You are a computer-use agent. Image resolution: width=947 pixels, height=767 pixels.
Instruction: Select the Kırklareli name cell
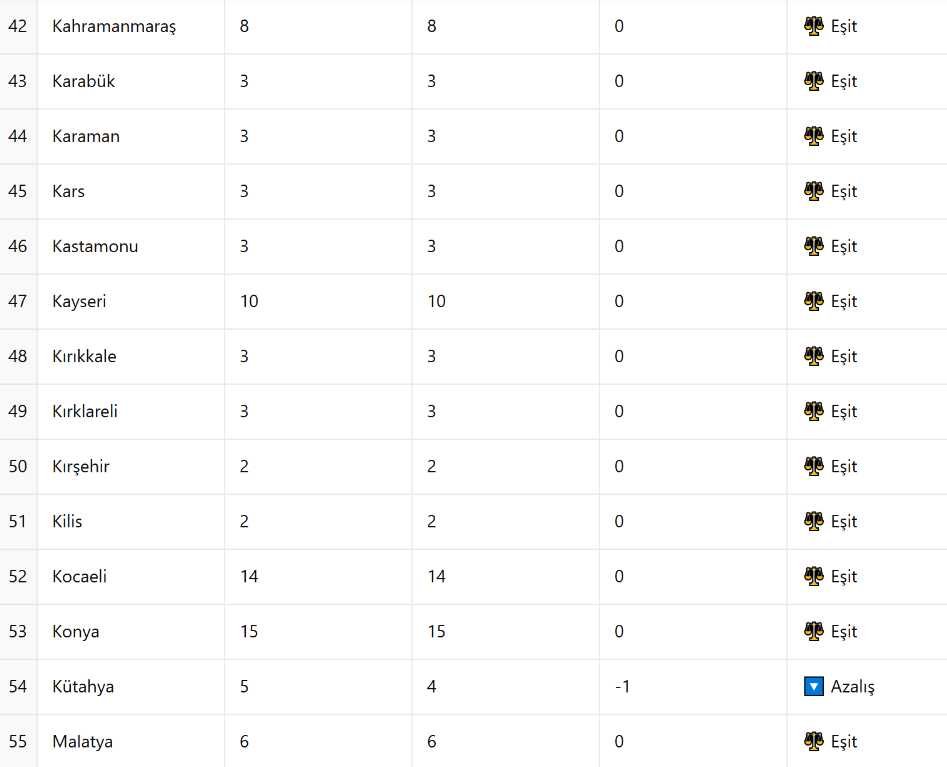[131, 411]
